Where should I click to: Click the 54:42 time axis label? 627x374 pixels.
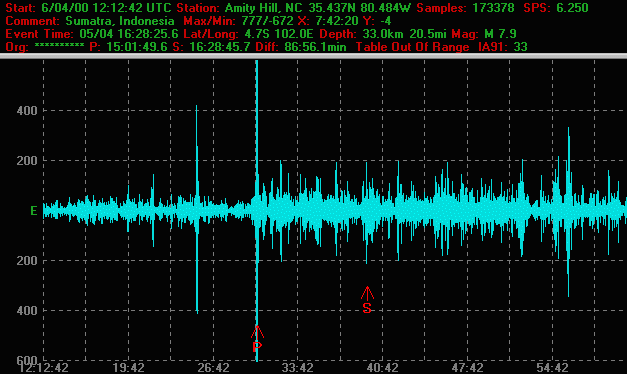[553, 368]
